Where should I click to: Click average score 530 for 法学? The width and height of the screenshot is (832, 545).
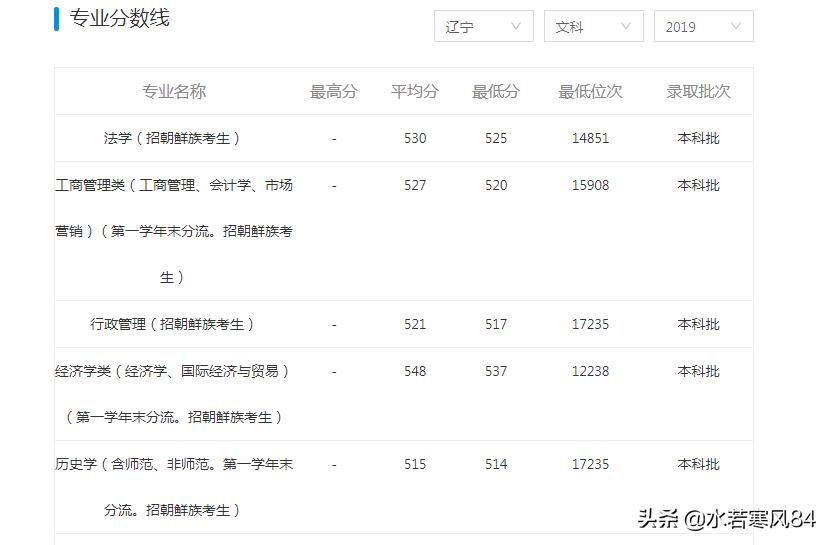tap(415, 139)
